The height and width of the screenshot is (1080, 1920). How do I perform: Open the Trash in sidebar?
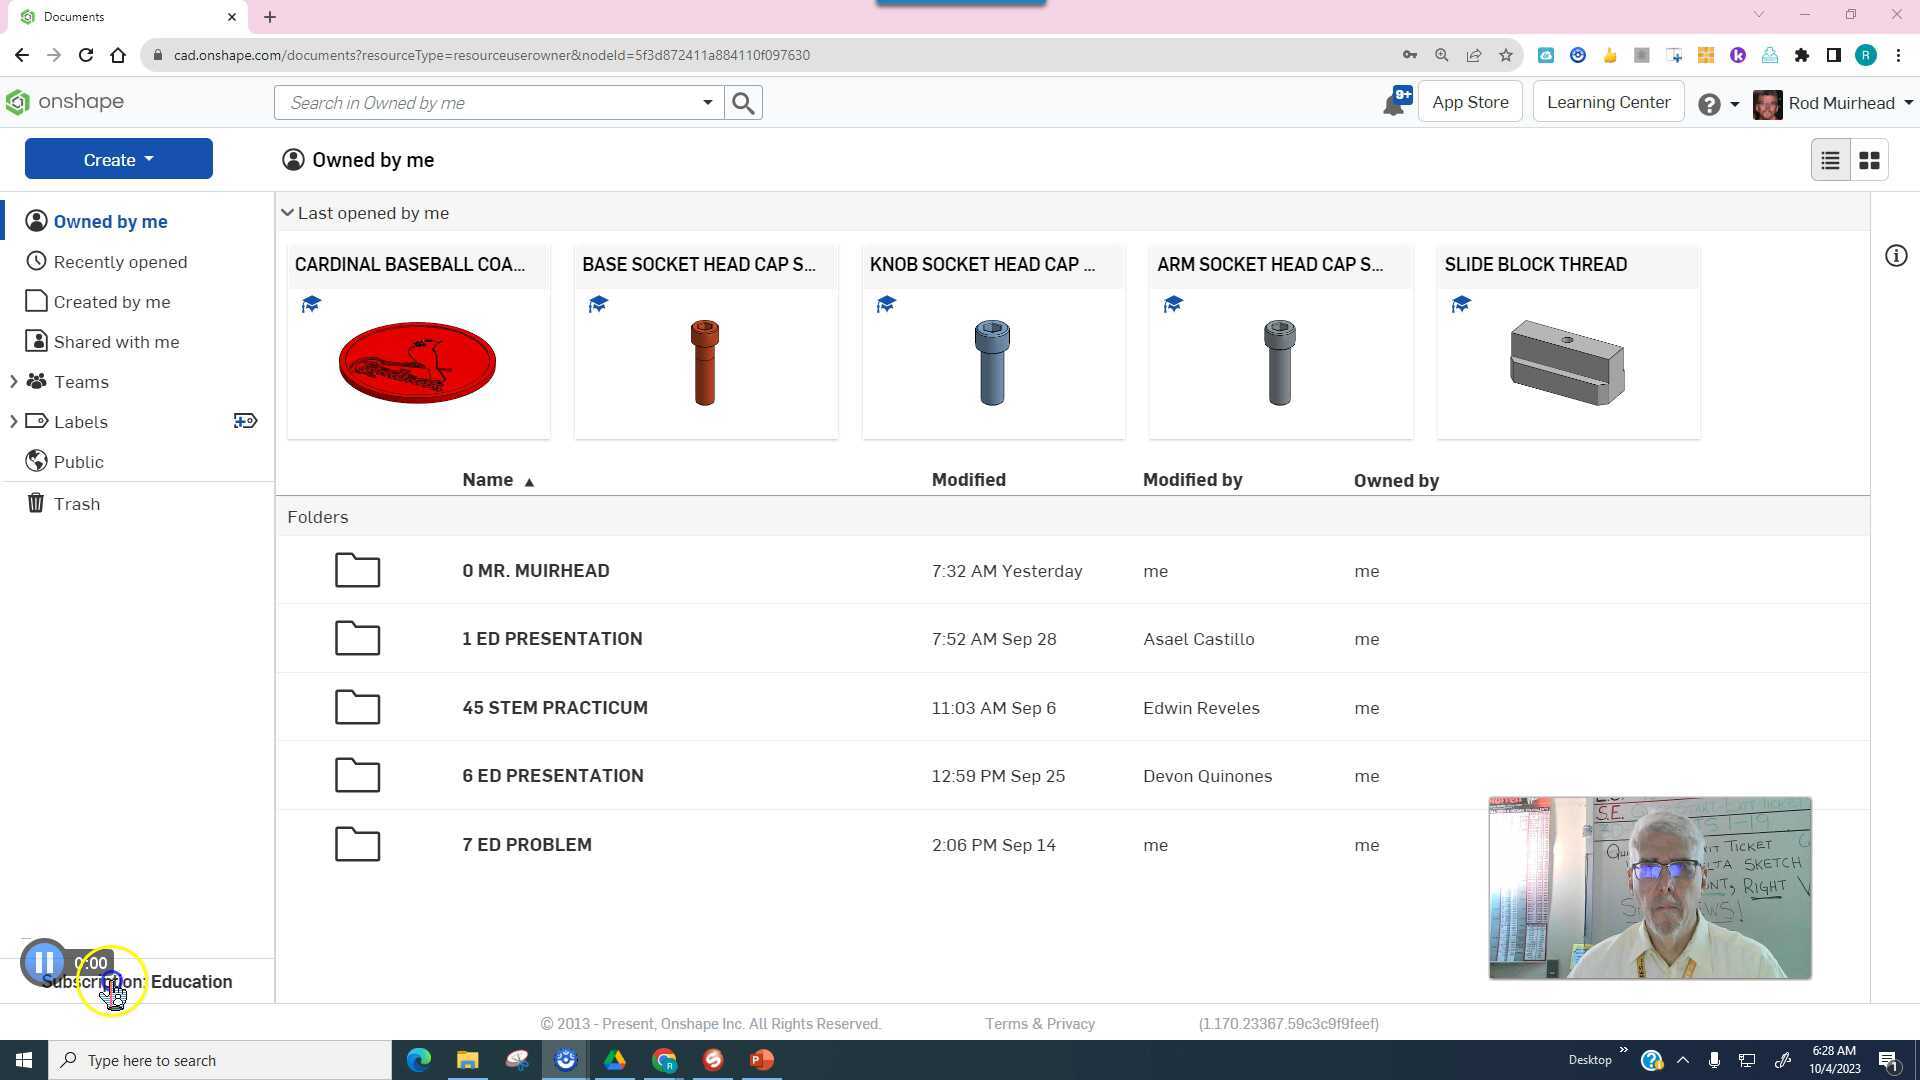click(x=76, y=504)
